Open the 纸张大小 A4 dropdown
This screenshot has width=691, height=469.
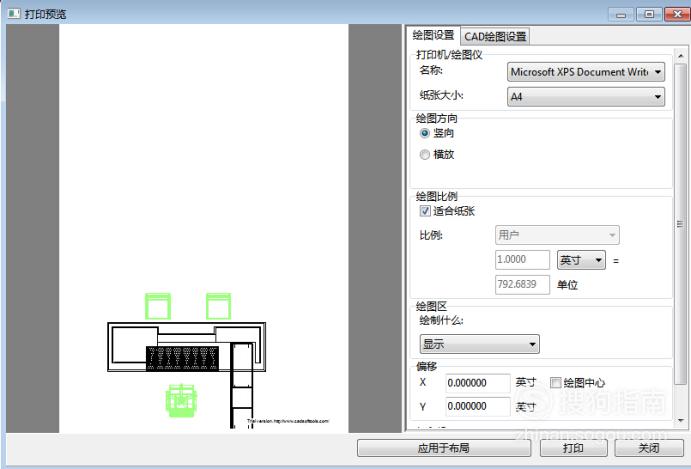point(586,97)
